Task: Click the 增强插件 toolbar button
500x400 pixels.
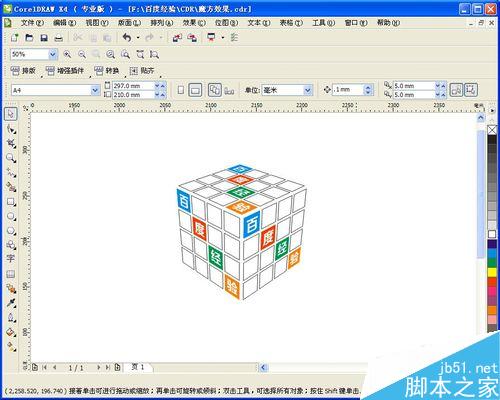Action: (65, 71)
